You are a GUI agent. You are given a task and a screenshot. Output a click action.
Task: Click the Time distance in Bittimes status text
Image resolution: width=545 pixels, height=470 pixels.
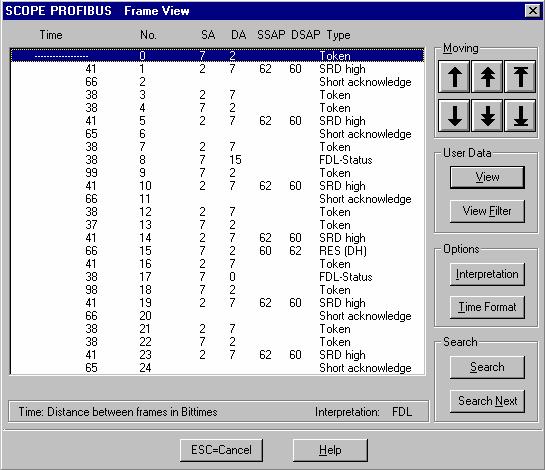coord(118,412)
